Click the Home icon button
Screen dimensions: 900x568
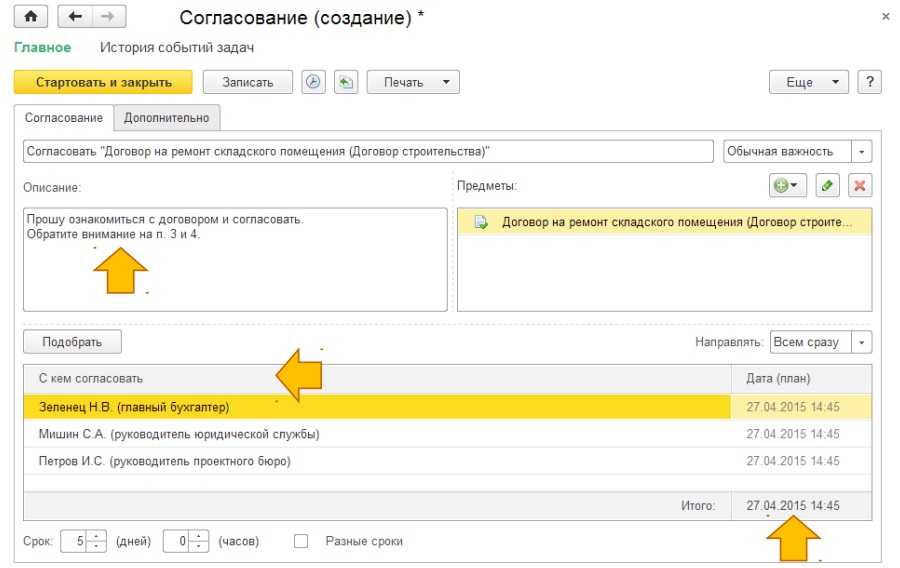(29, 18)
